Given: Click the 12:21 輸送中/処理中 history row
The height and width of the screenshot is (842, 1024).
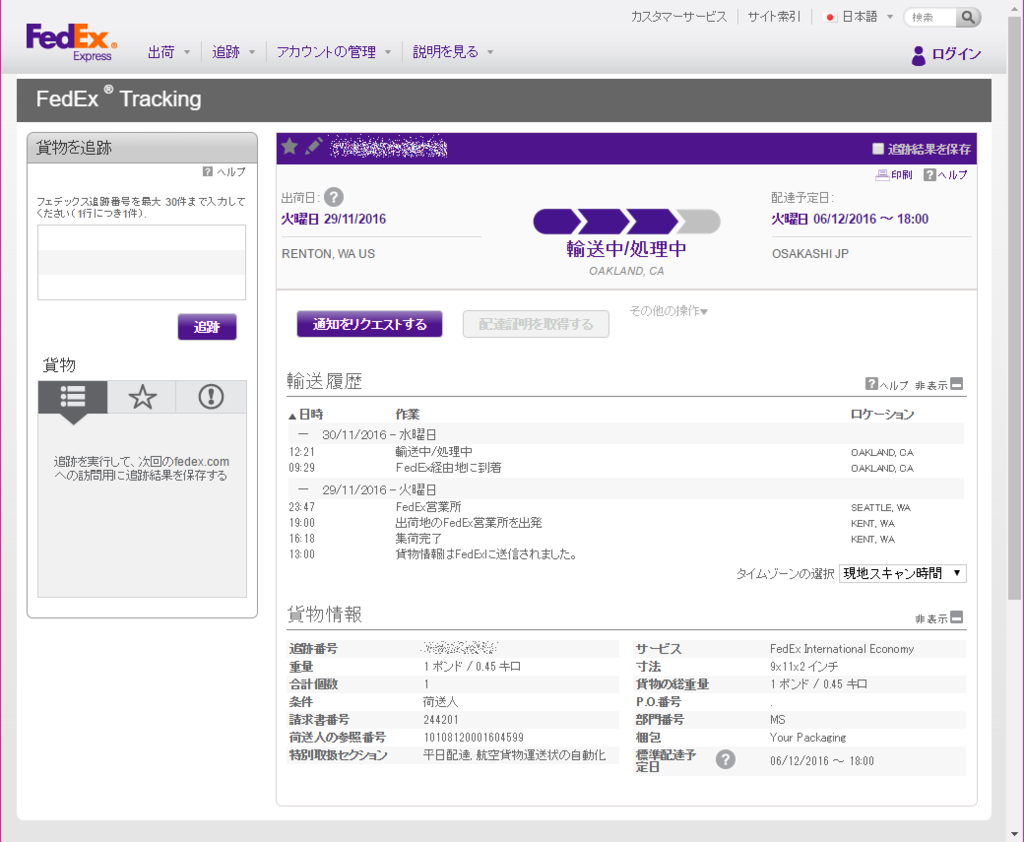Looking at the screenshot, I should coord(626,452).
